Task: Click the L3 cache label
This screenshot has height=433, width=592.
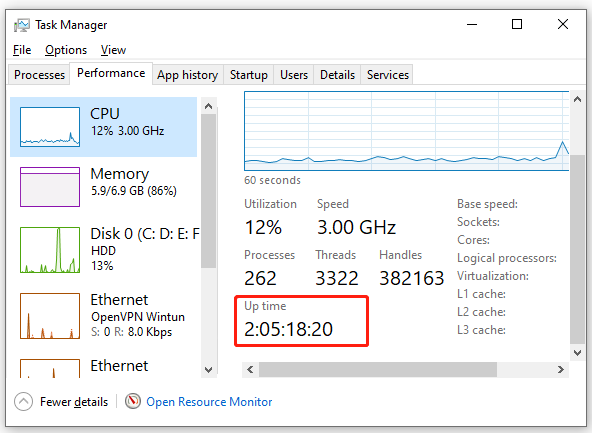Action: point(481,330)
